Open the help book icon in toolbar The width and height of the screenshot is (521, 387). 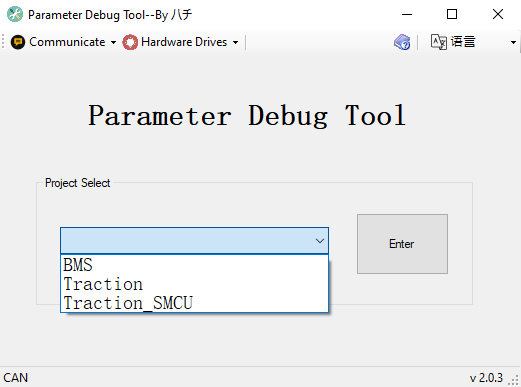click(402, 42)
